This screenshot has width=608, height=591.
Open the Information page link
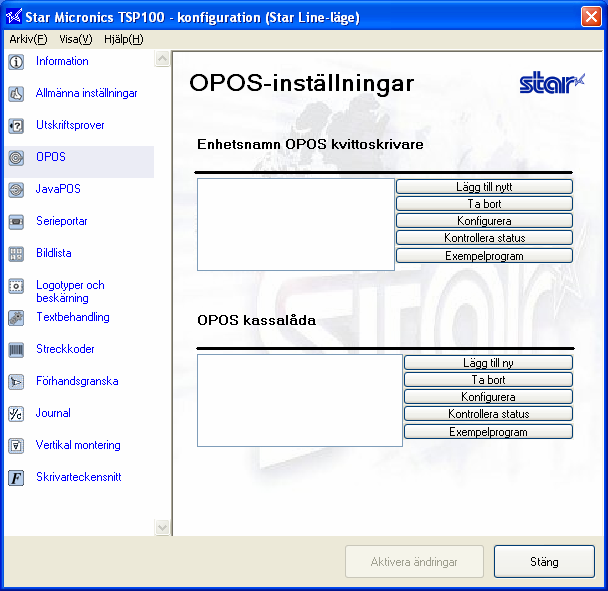pos(62,61)
